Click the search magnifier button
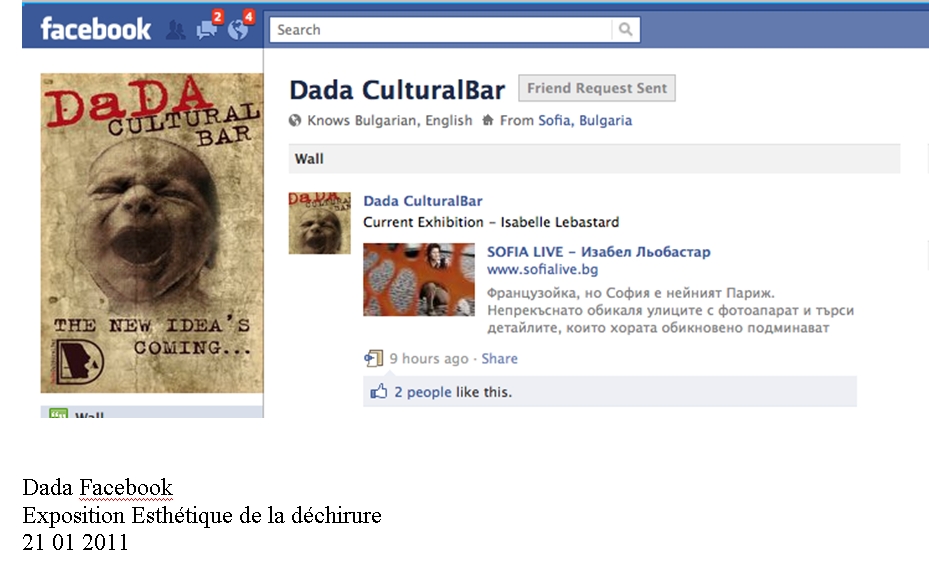This screenshot has width=929, height=583. click(x=626, y=29)
